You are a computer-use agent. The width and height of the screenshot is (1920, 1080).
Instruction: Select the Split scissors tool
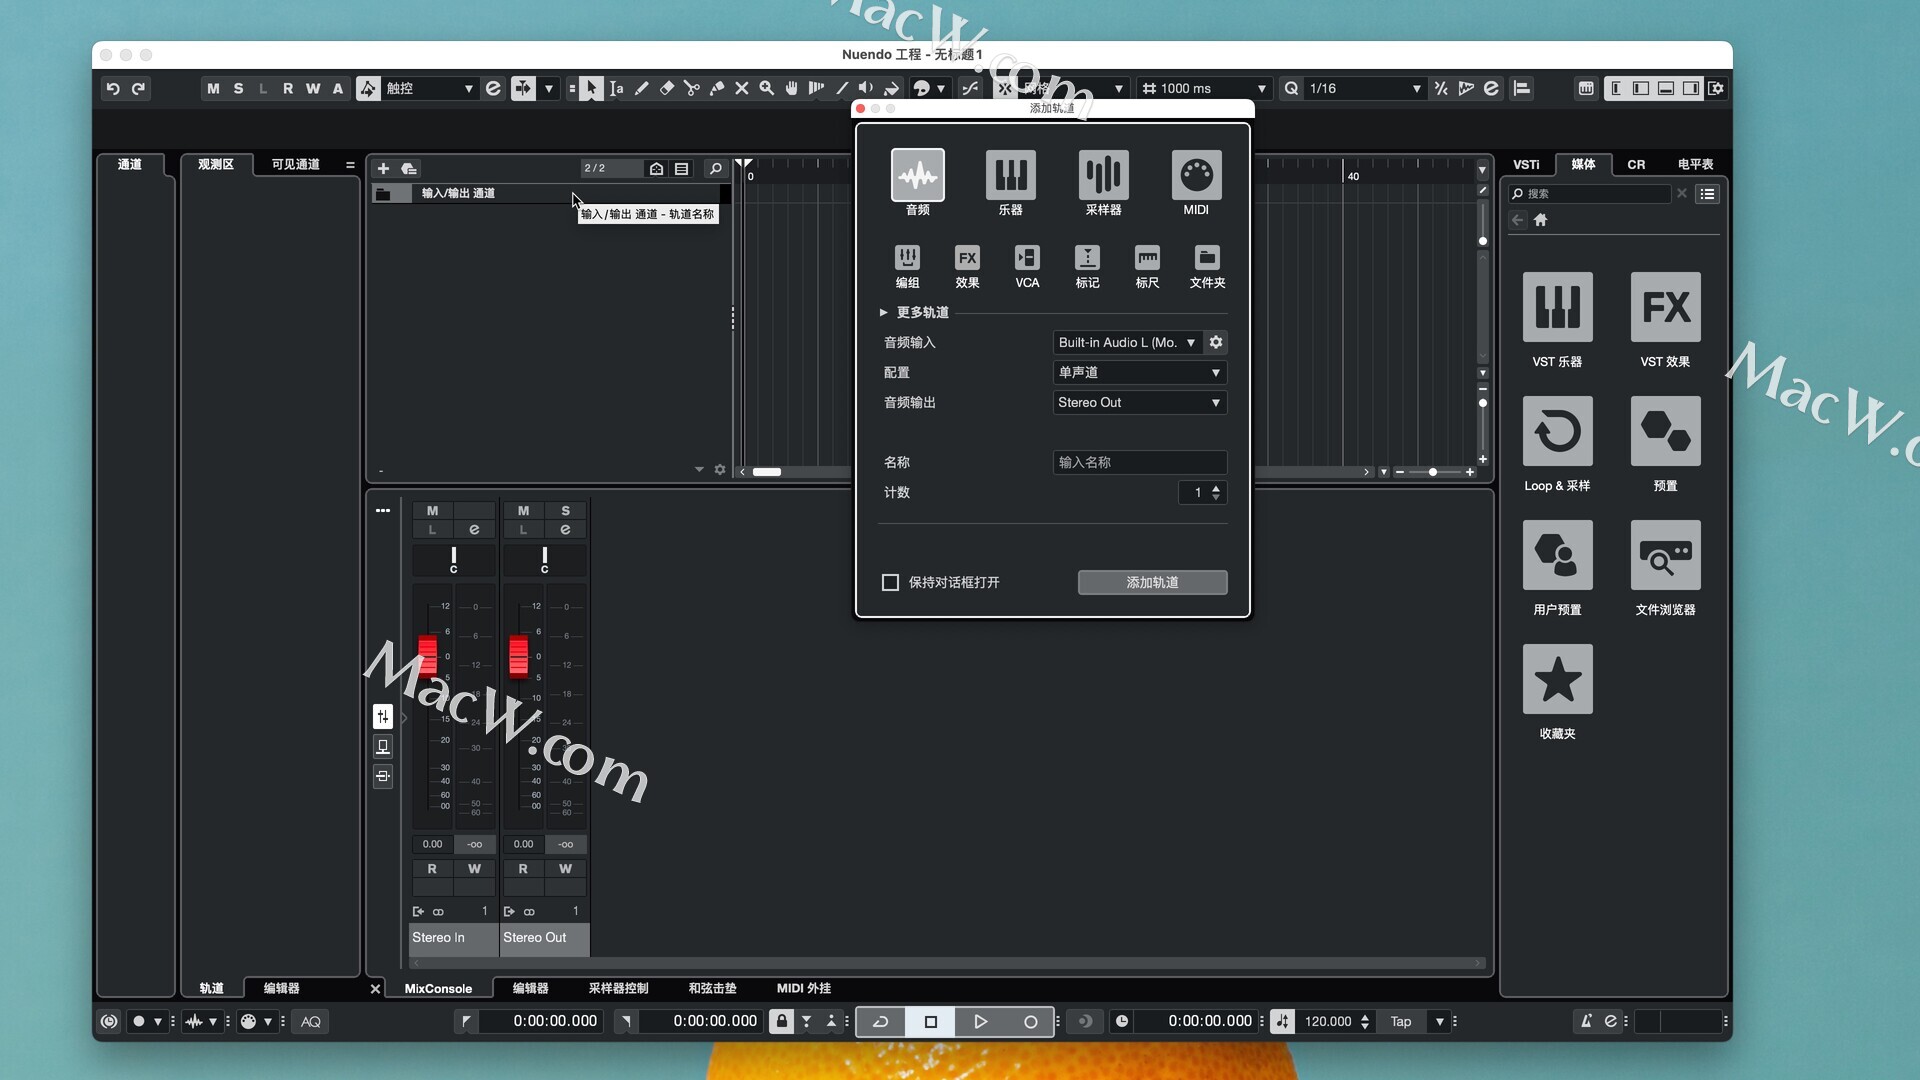click(691, 88)
